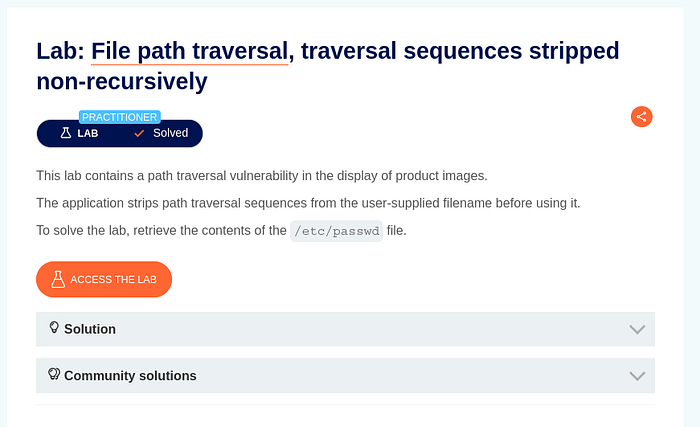Image resolution: width=700 pixels, height=427 pixels.
Task: Click the Solved status text
Action: [170, 133]
